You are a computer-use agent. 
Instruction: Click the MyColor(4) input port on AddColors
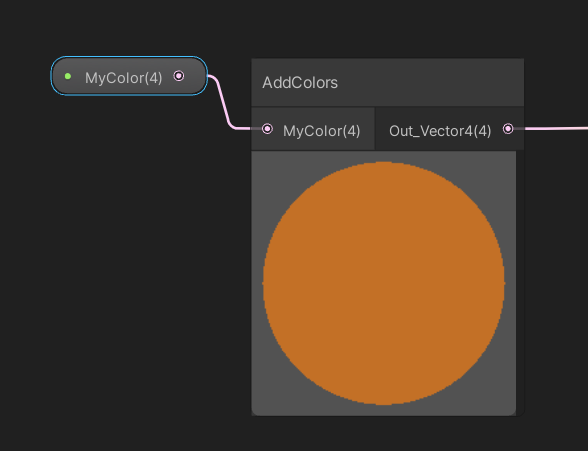(x=267, y=129)
